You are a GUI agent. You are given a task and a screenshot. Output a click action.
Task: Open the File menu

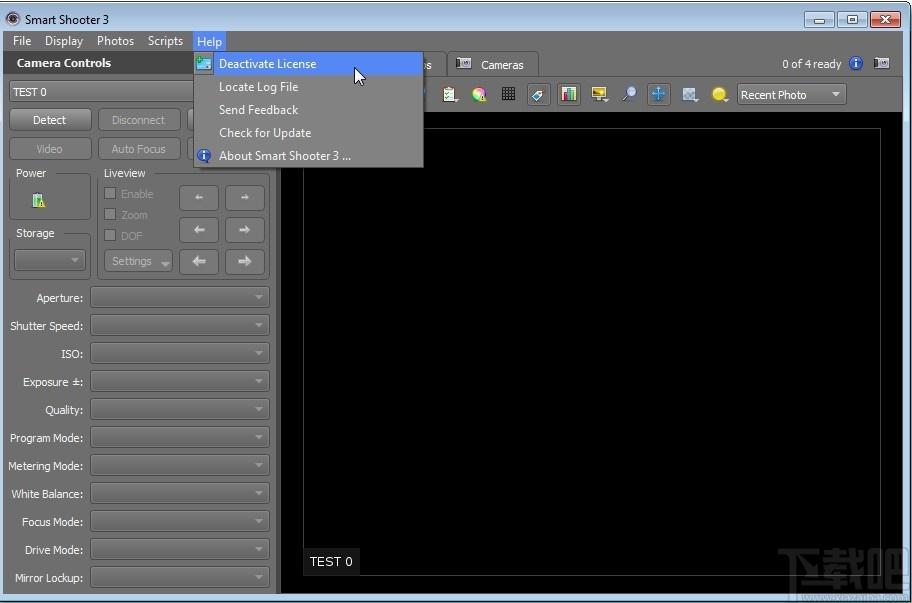tap(22, 41)
